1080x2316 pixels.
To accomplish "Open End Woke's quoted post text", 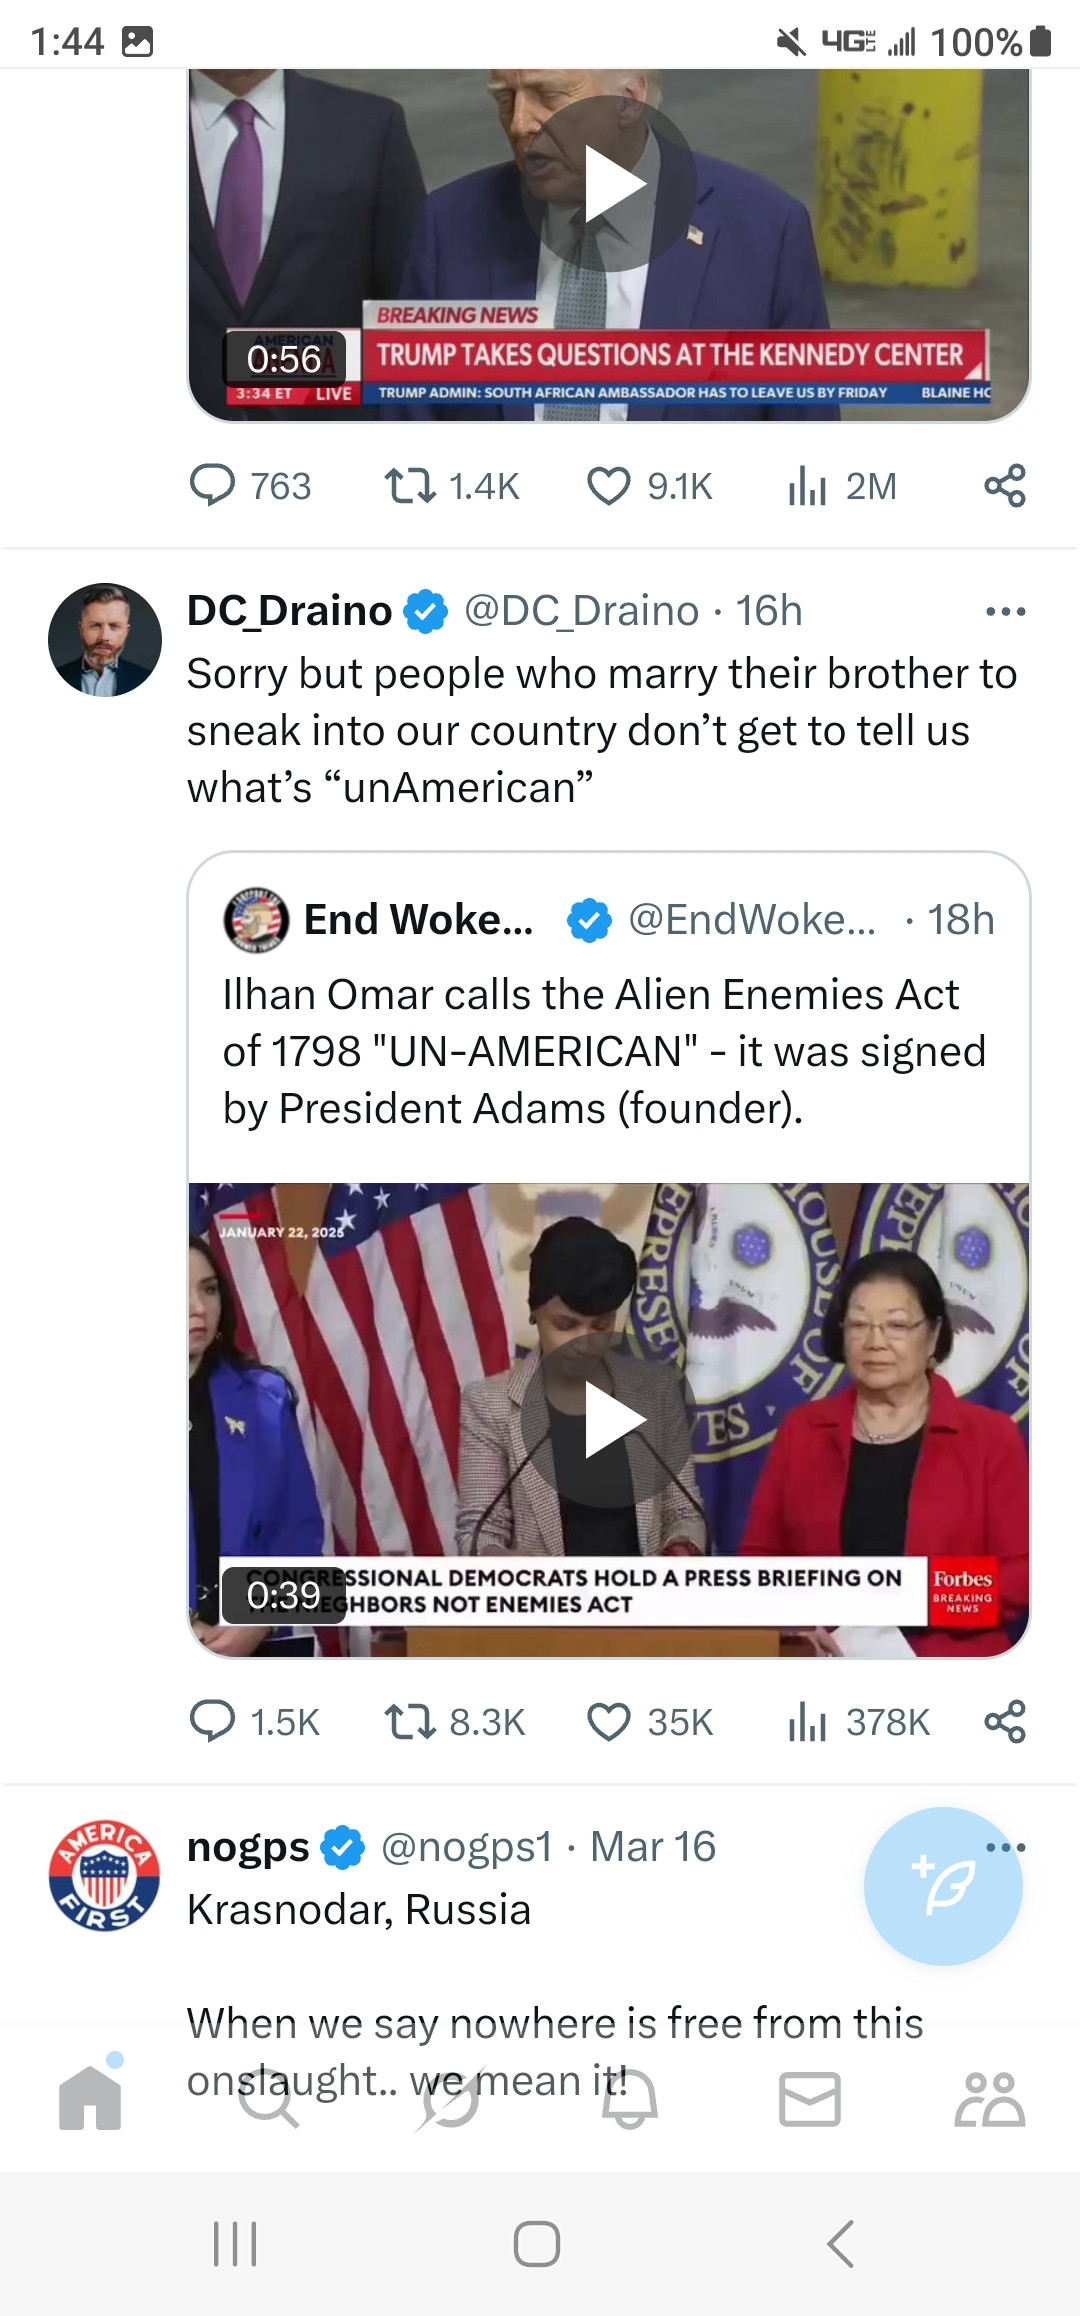I will click(x=605, y=1051).
